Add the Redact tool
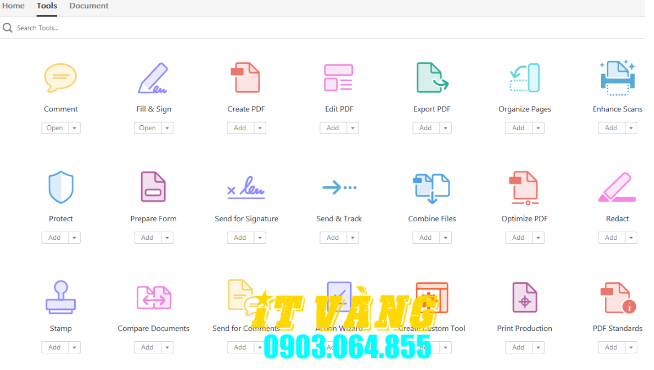Viewport: 654px width, 370px height. tap(611, 238)
